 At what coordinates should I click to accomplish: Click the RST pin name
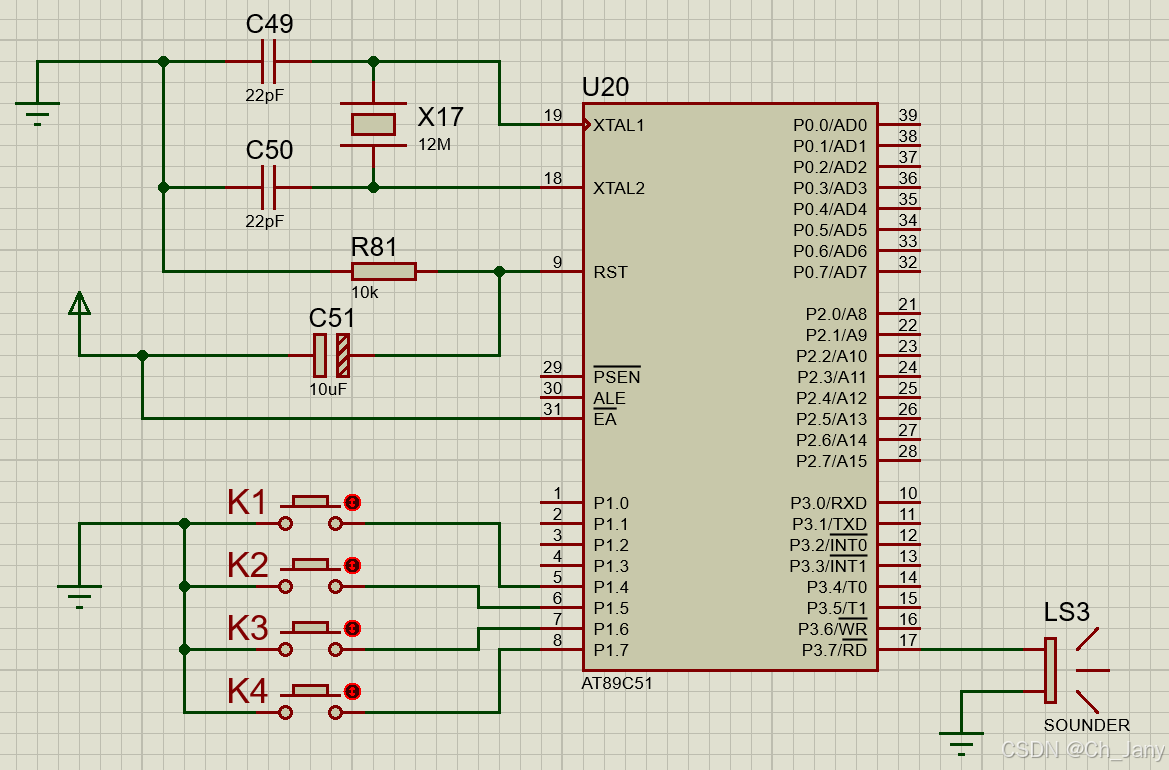point(611,272)
